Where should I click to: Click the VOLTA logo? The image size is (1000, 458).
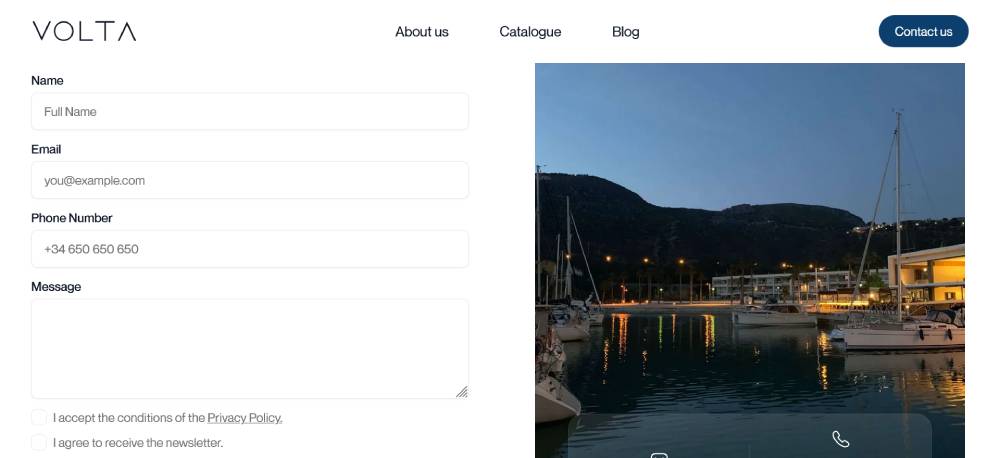(x=84, y=31)
